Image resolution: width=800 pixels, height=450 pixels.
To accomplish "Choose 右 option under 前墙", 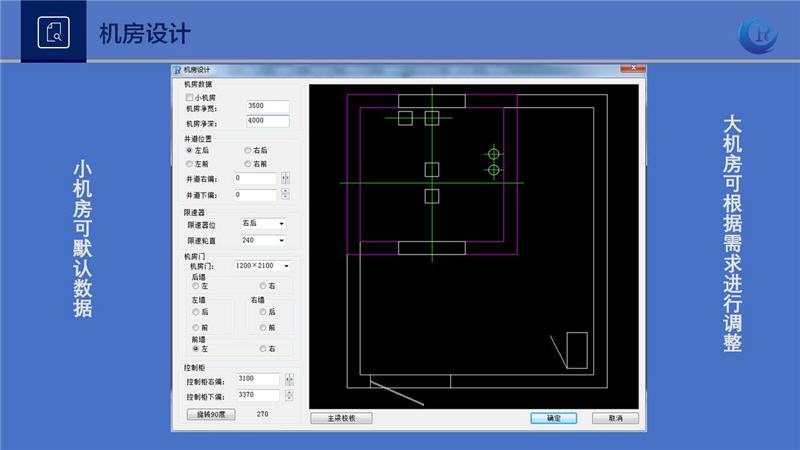I will (262, 349).
